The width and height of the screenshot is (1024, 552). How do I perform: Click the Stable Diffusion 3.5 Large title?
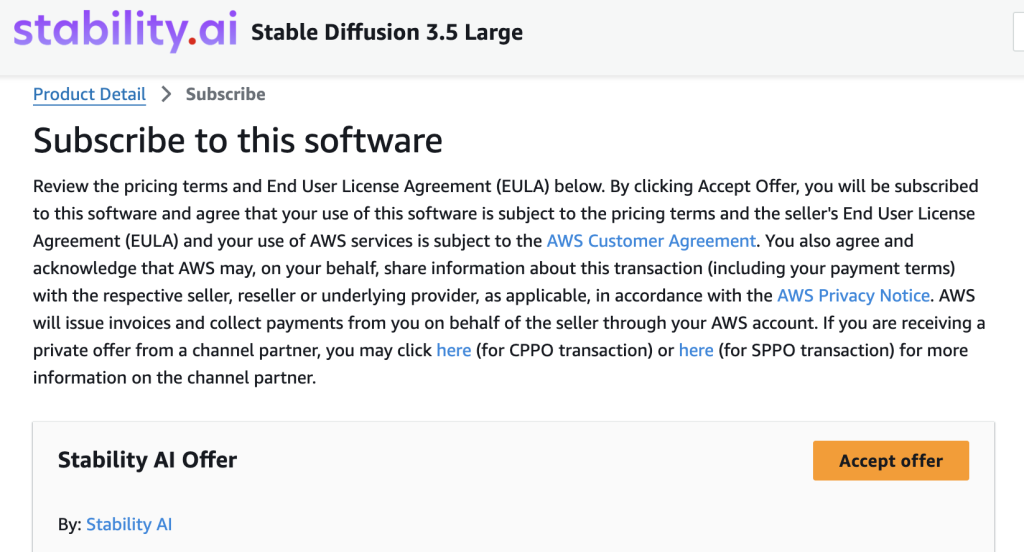(x=387, y=32)
